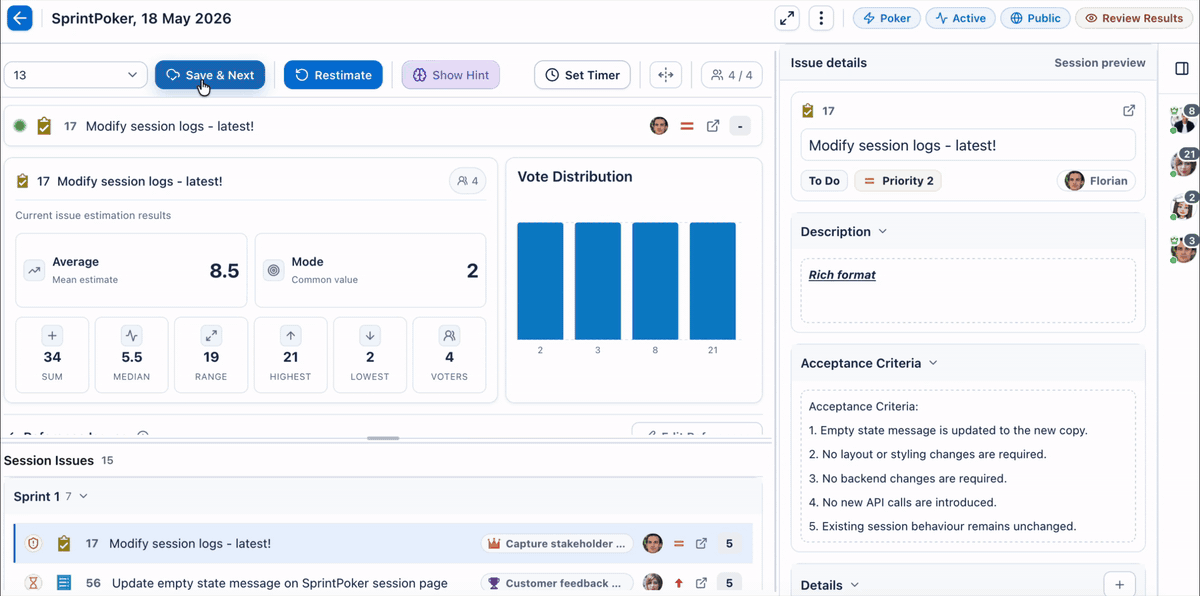Viewport: 1200px width, 596px height.
Task: Open issue 17 external link in header row
Action: 713,126
